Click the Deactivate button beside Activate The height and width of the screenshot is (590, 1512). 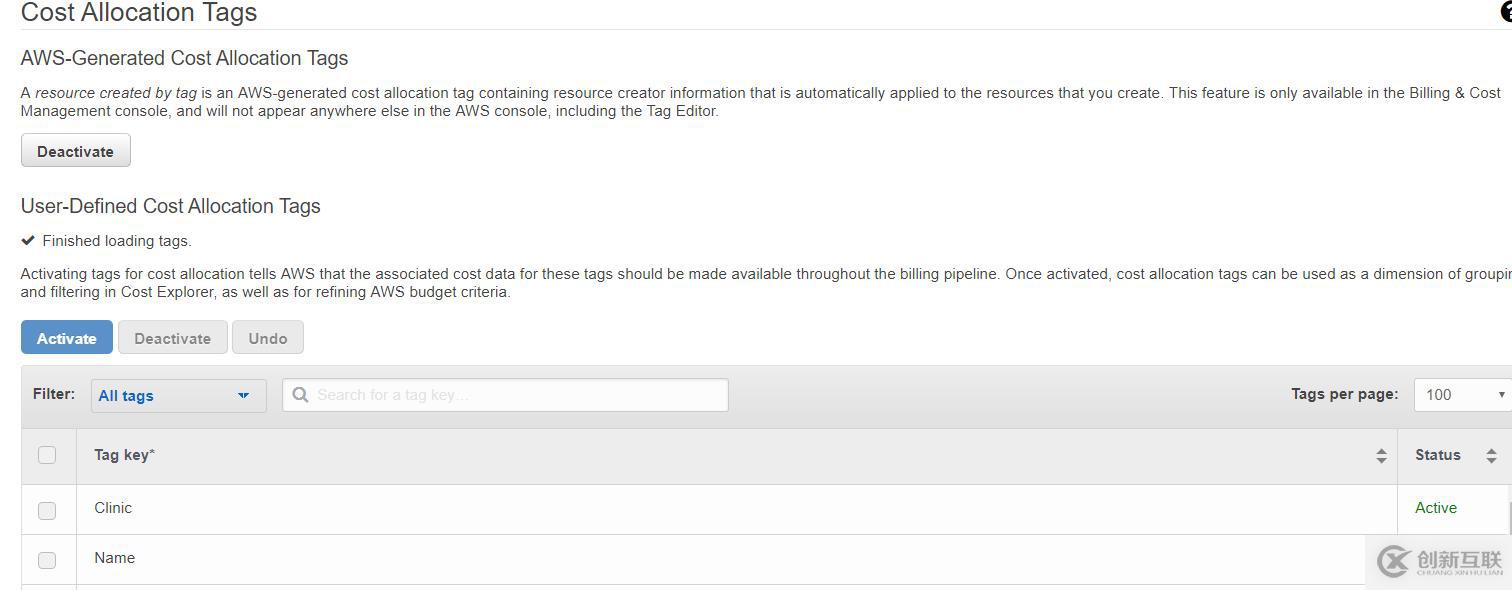pyautogui.click(x=173, y=338)
